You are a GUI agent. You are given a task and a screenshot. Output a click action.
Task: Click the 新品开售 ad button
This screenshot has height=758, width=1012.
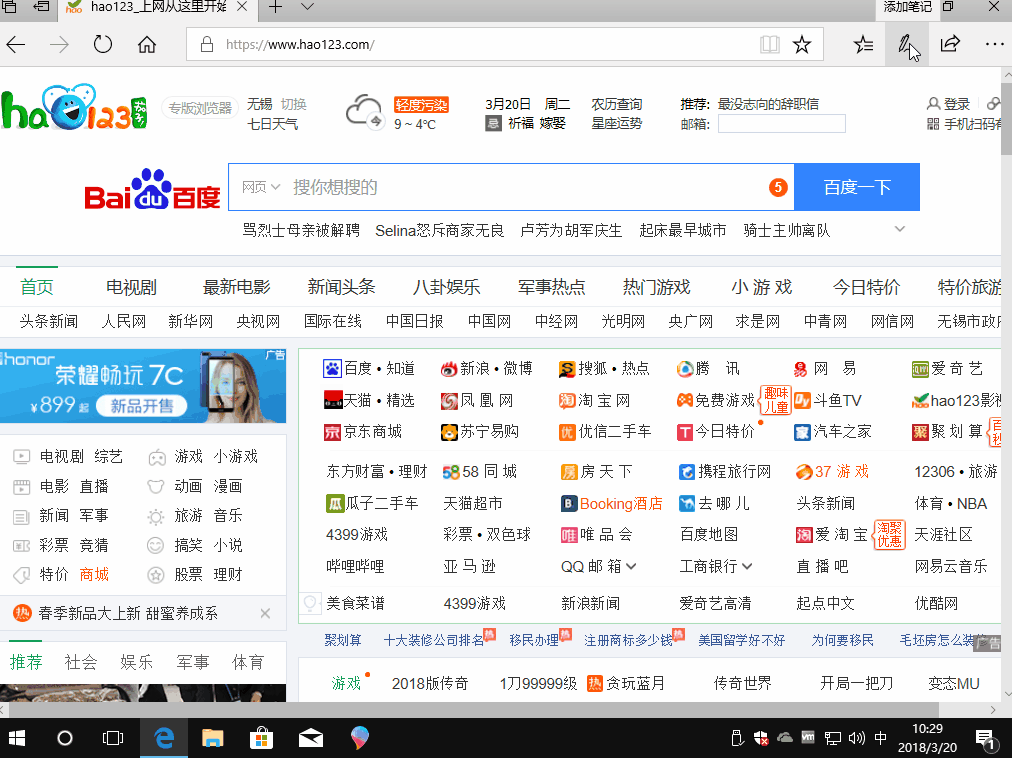click(142, 405)
